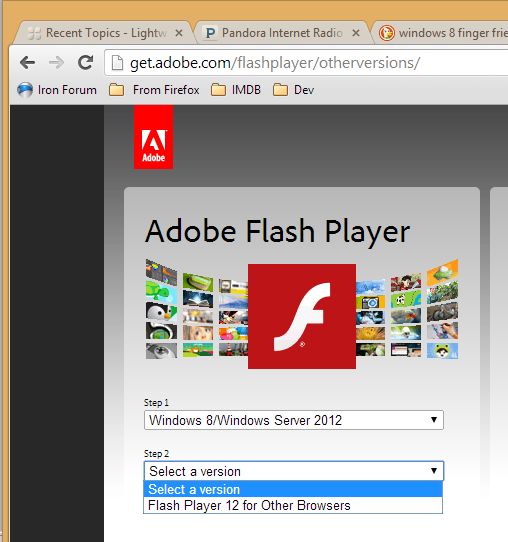Viewport: 508px width, 542px height.
Task: Click the browser forward arrow
Action: tap(56, 63)
